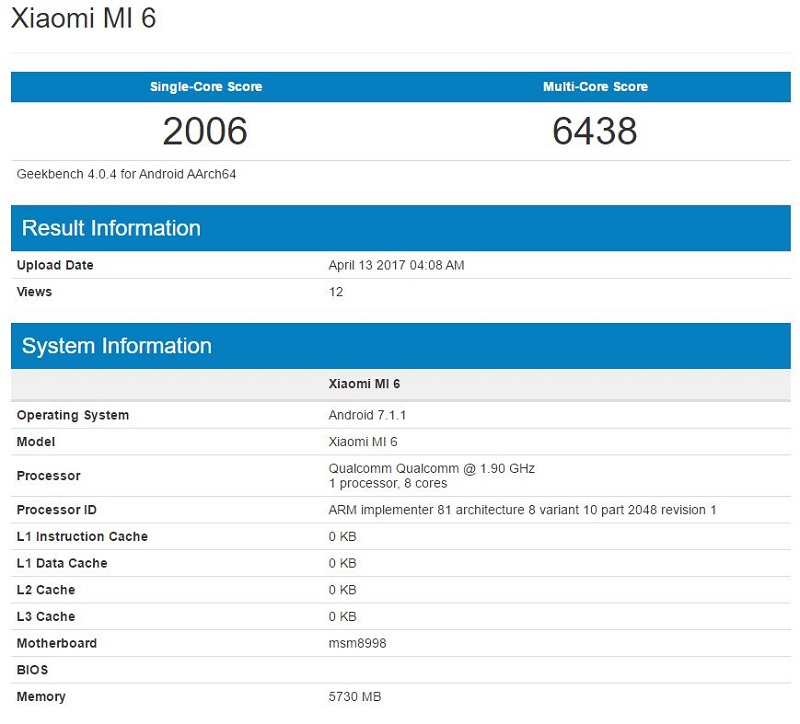Click the Views count value 12
Screen dimensions: 800x724
335,292
